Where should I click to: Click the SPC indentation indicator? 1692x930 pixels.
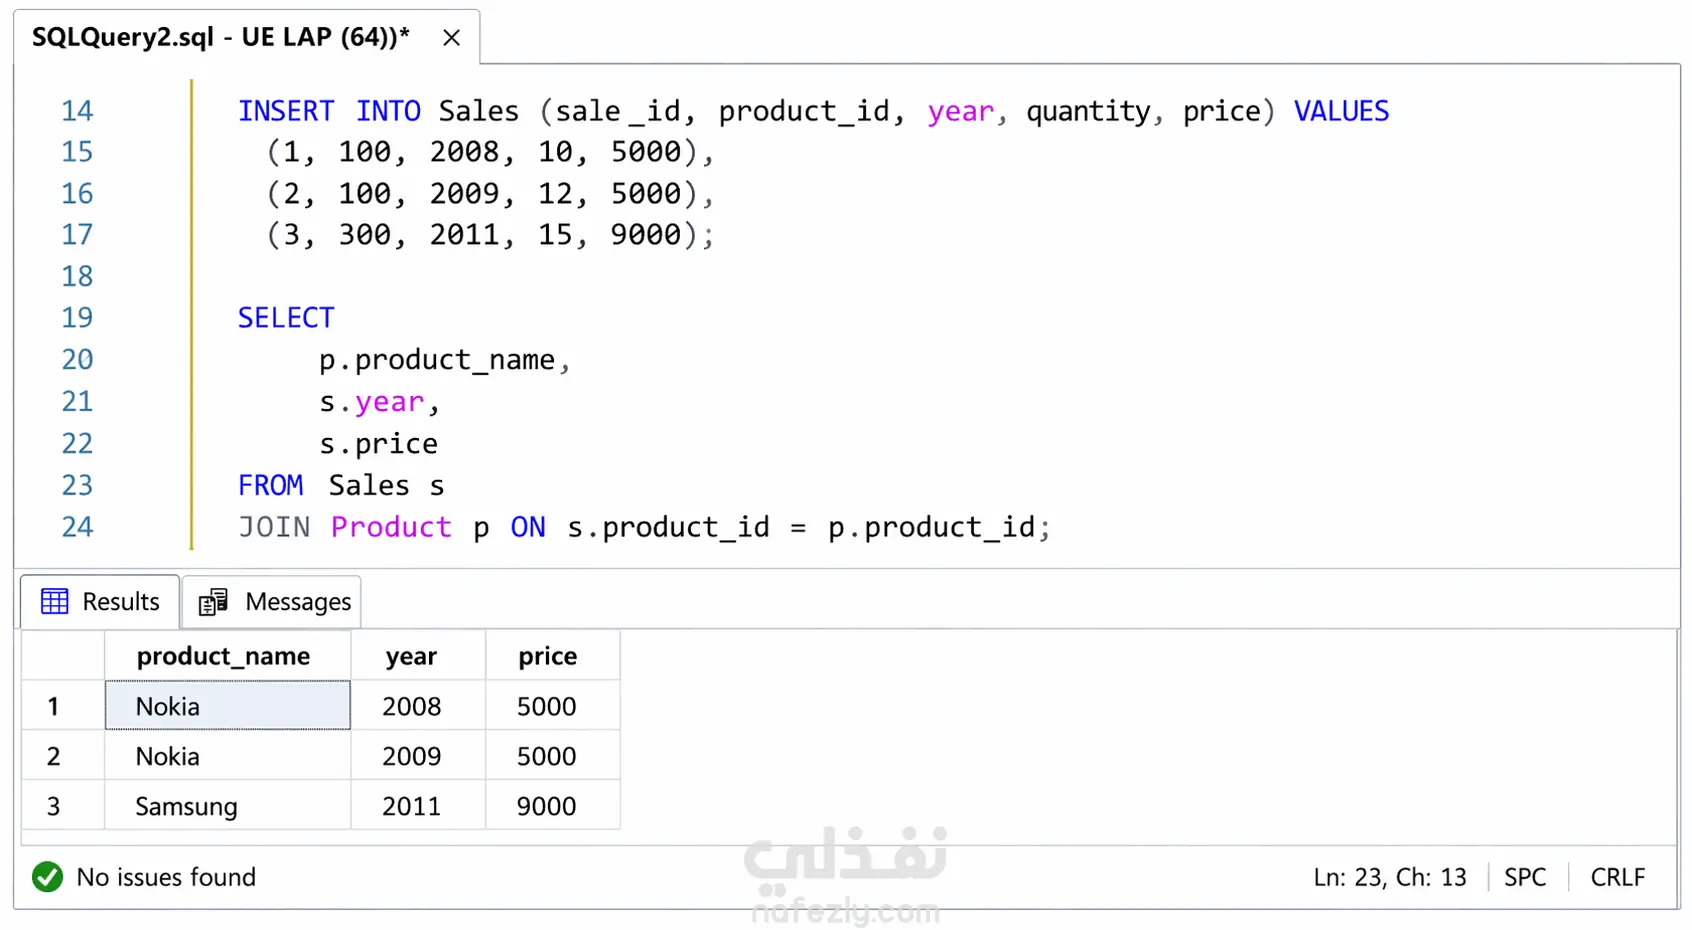(x=1525, y=877)
